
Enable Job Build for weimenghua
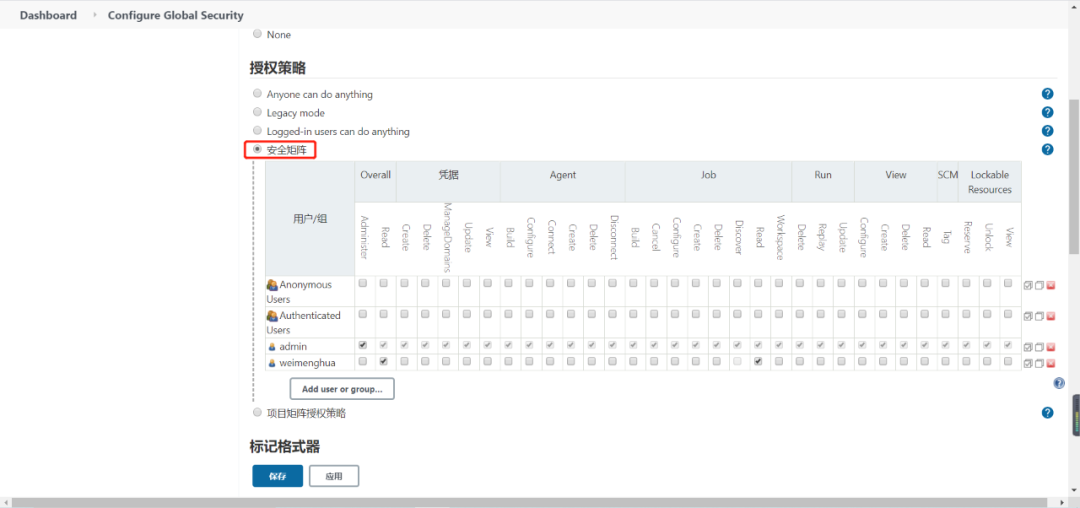(x=634, y=361)
